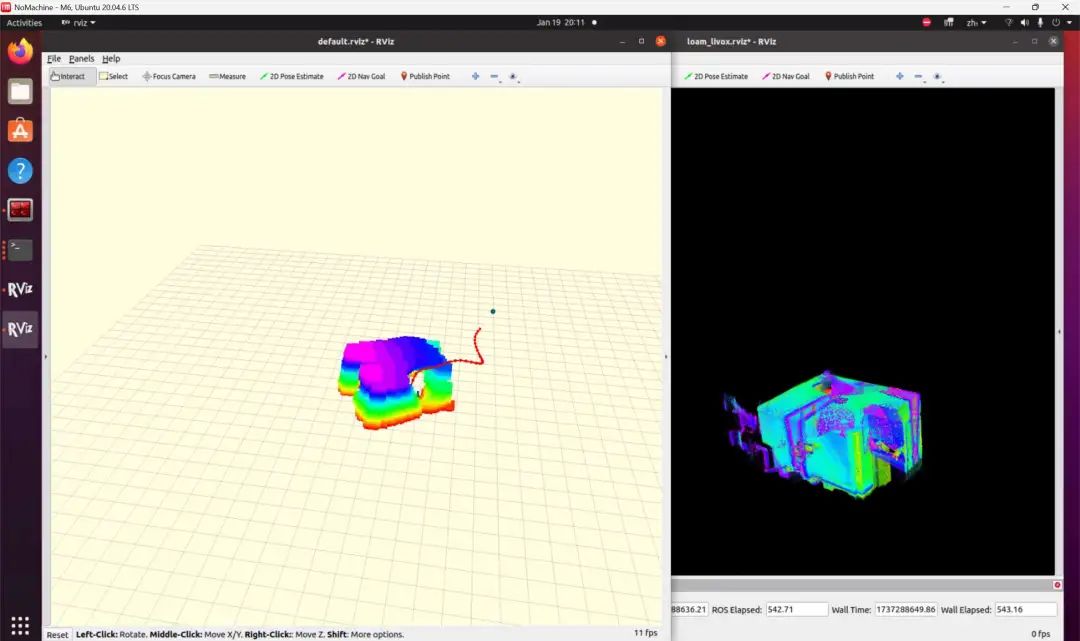The image size is (1080, 641).
Task: Click the teal goal dot in default.rviz view
Action: coord(492,311)
